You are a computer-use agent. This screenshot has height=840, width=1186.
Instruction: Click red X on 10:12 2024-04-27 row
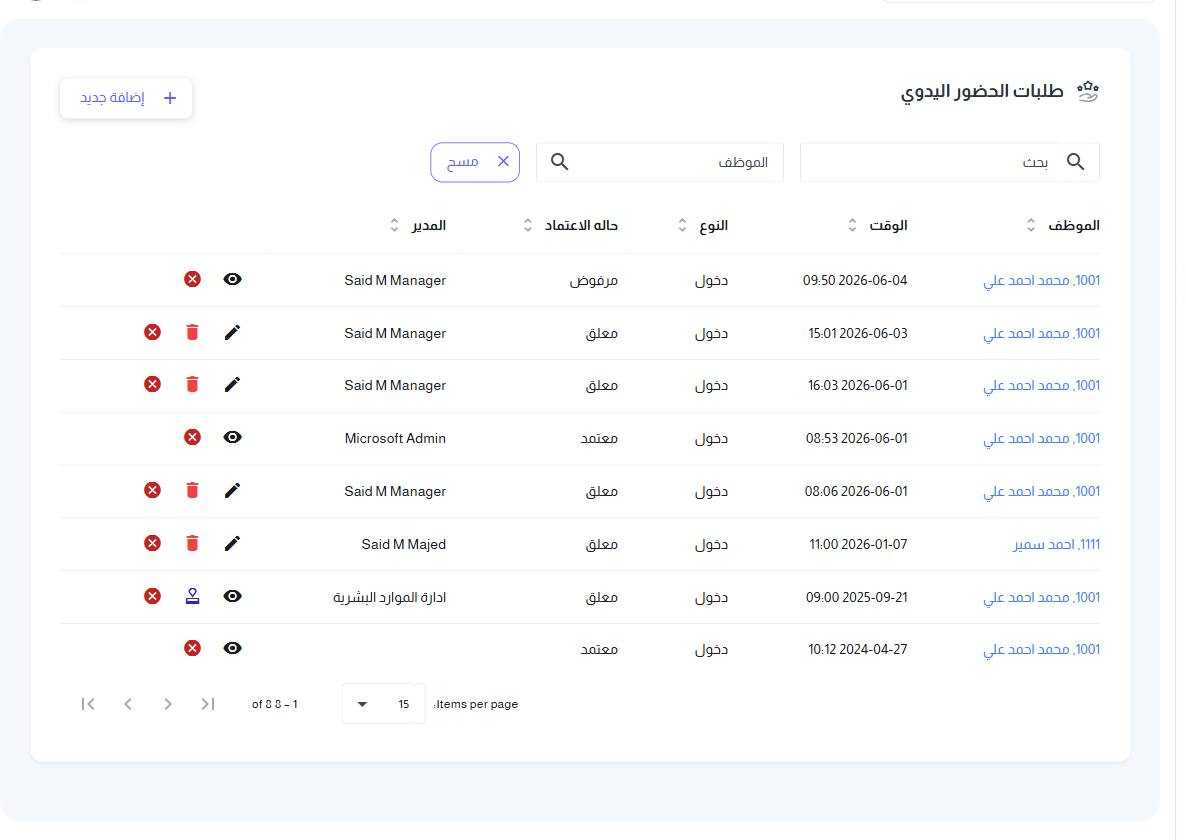(192, 648)
